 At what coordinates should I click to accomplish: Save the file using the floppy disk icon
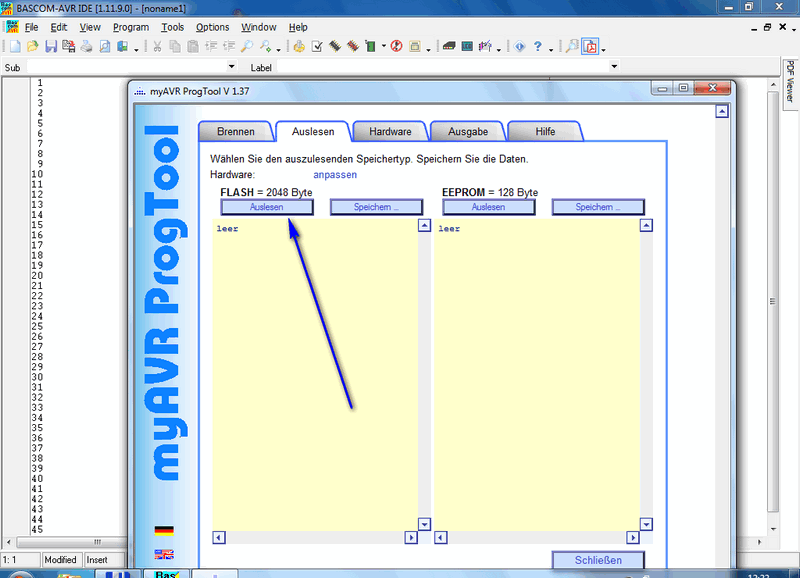(x=51, y=46)
